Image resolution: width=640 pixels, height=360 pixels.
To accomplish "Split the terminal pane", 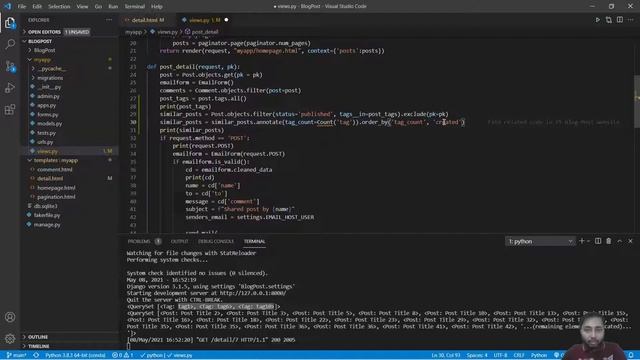I will tap(598, 241).
